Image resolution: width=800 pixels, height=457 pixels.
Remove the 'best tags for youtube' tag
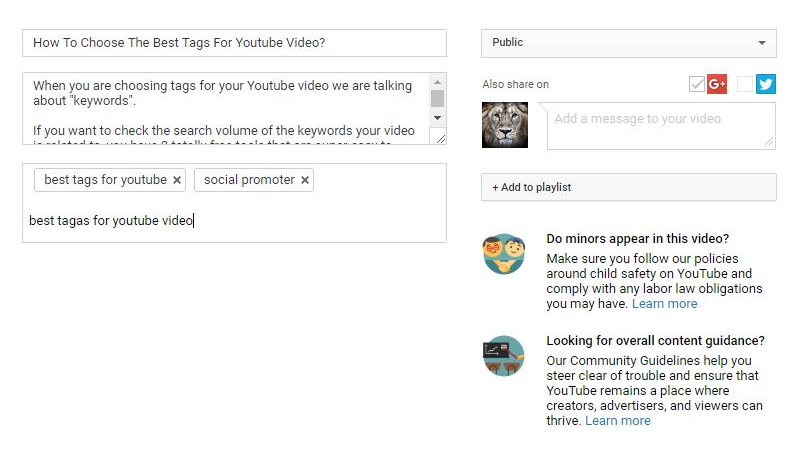[177, 180]
